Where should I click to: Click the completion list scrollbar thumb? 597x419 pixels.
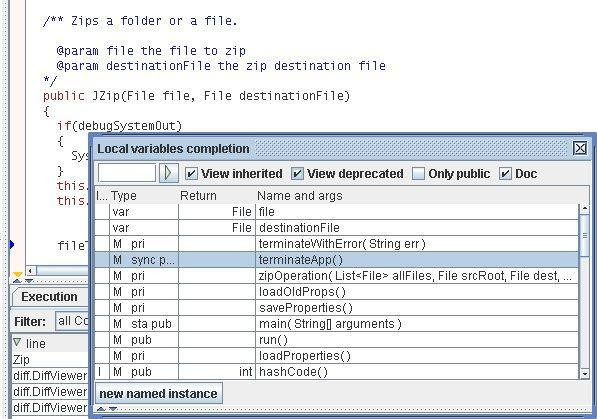584,235
